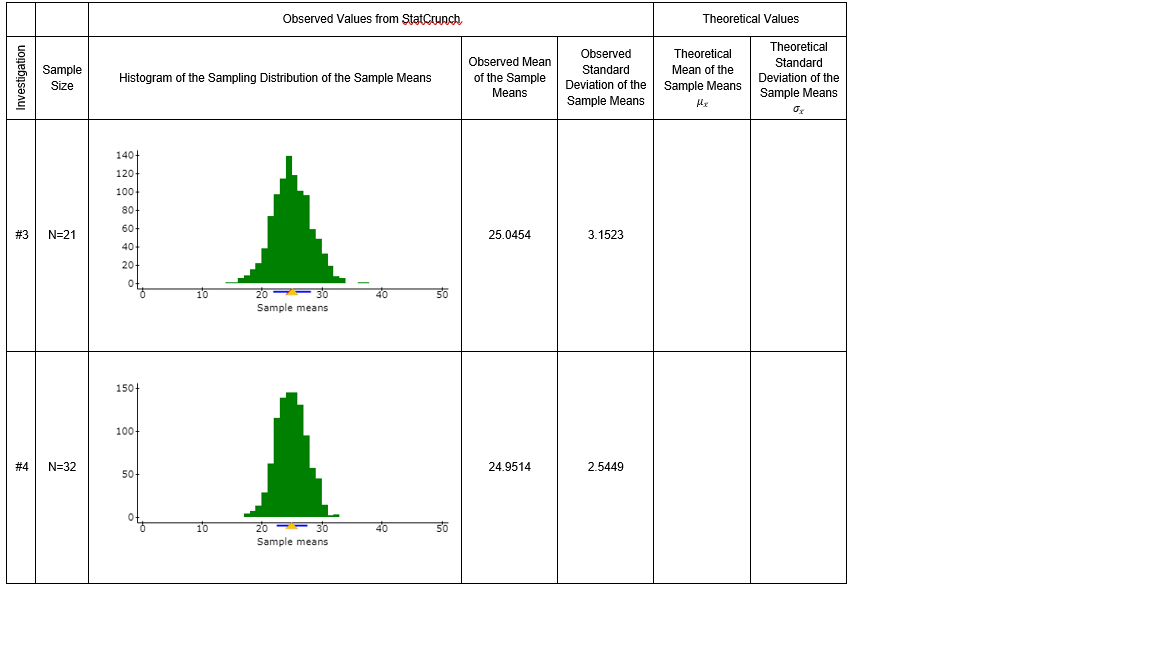Viewport: 1152px width, 648px height.
Task: Click the empty Theoretical Mean cell for investigation #3
Action: (x=701, y=235)
